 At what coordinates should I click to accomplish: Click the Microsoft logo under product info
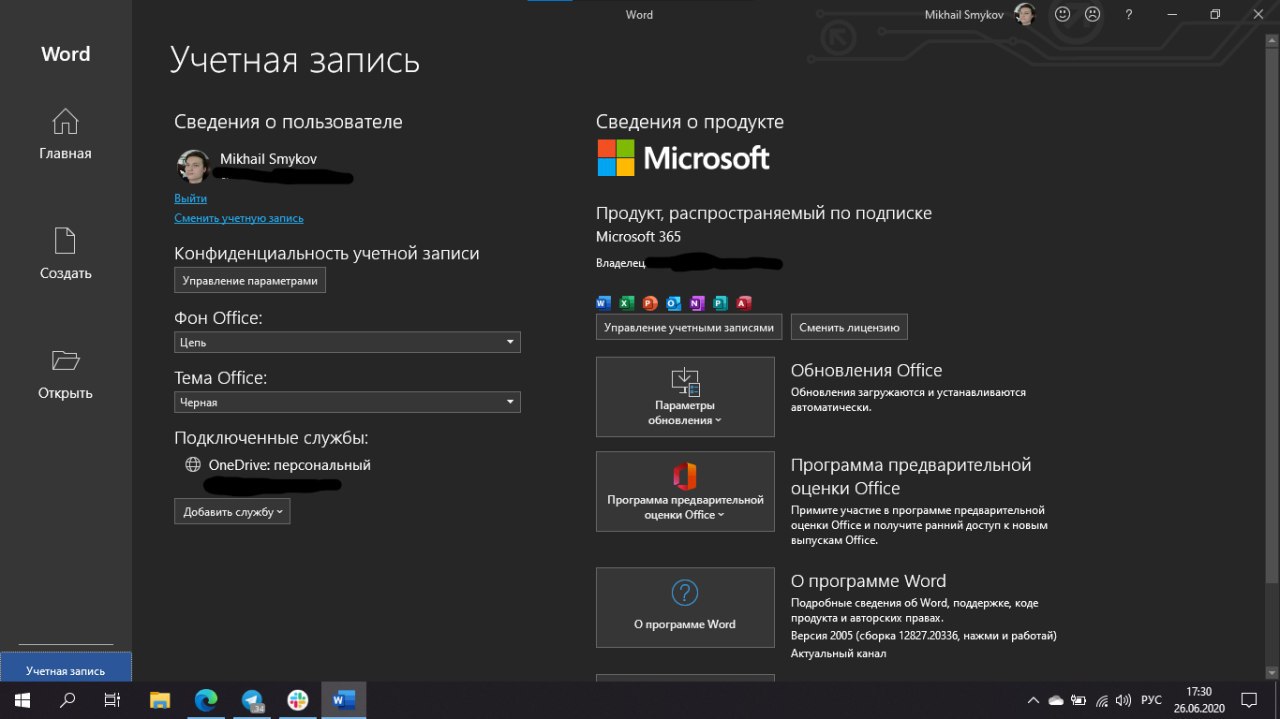point(683,158)
